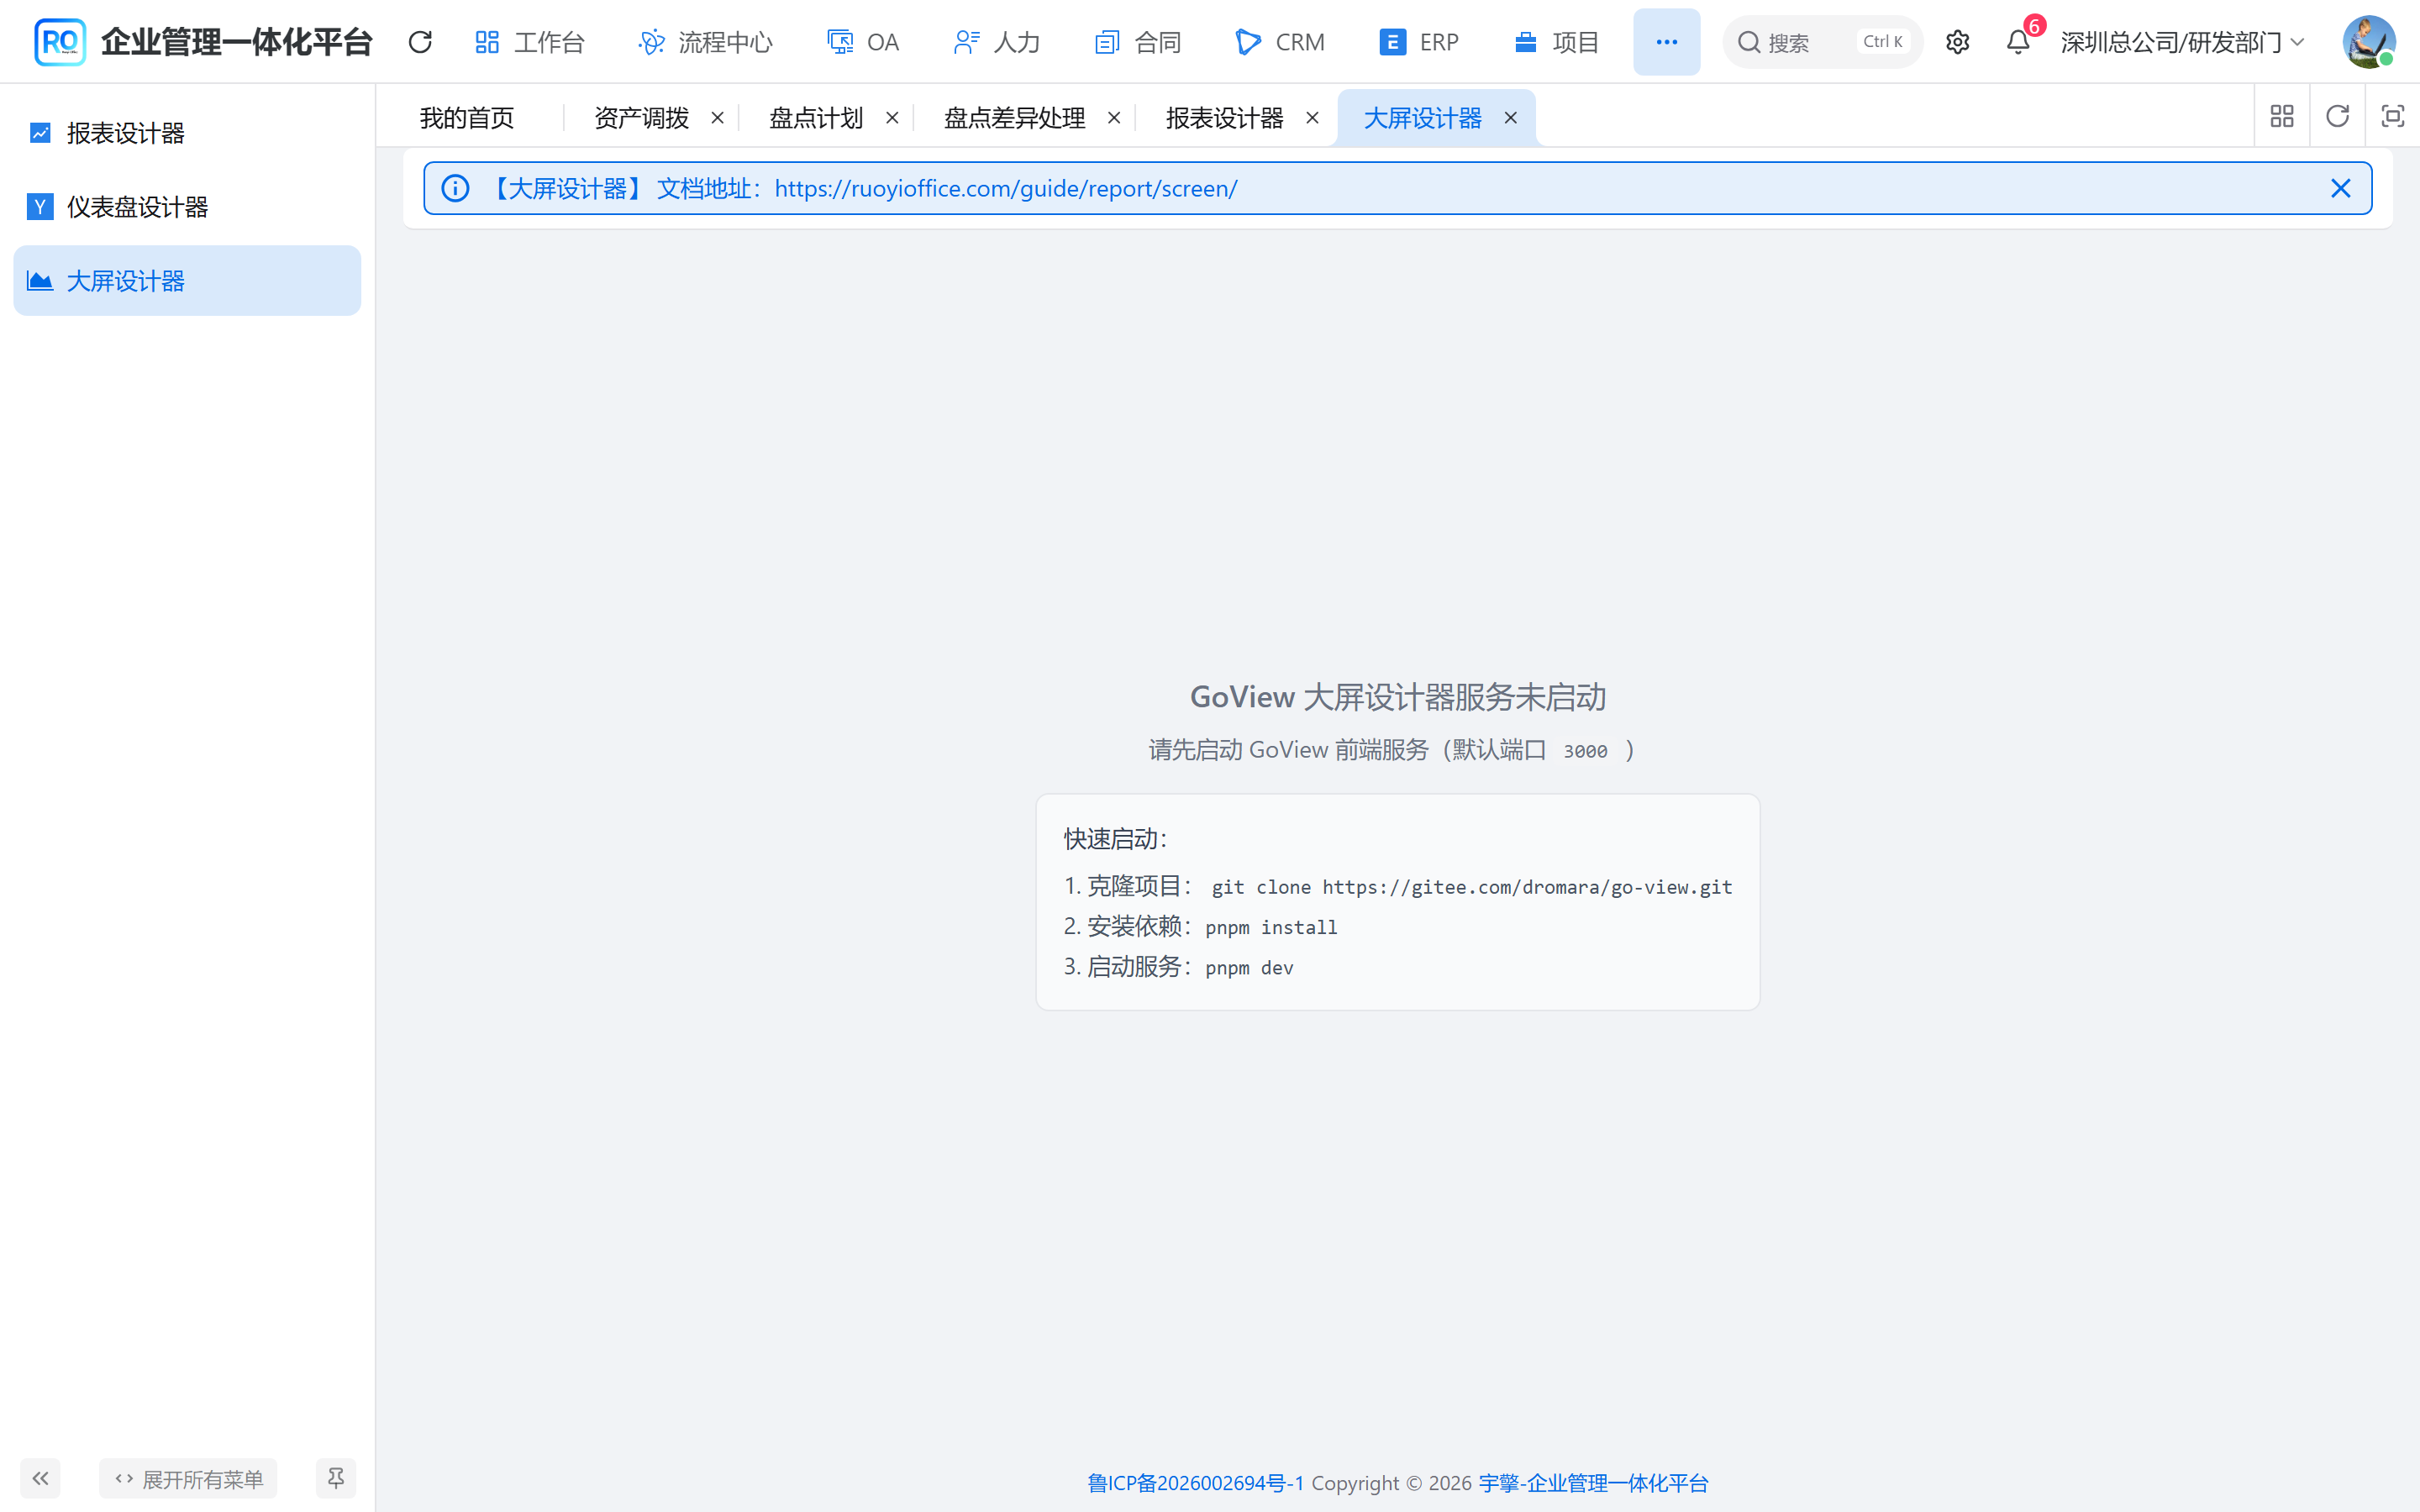The image size is (2420, 1512).
Task: Select 仪表盘设计器 in the sidebar
Action: point(187,206)
